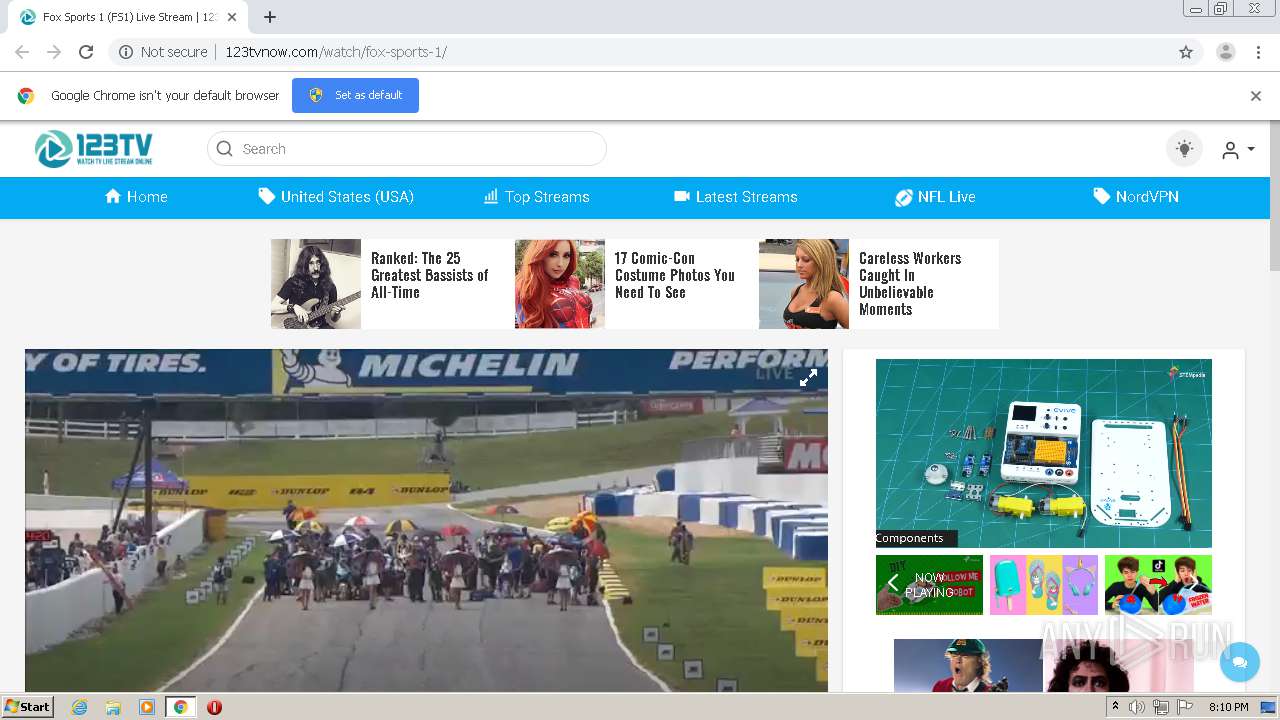Image resolution: width=1280 pixels, height=720 pixels.
Task: Open File Explorer from taskbar
Action: tap(113, 707)
